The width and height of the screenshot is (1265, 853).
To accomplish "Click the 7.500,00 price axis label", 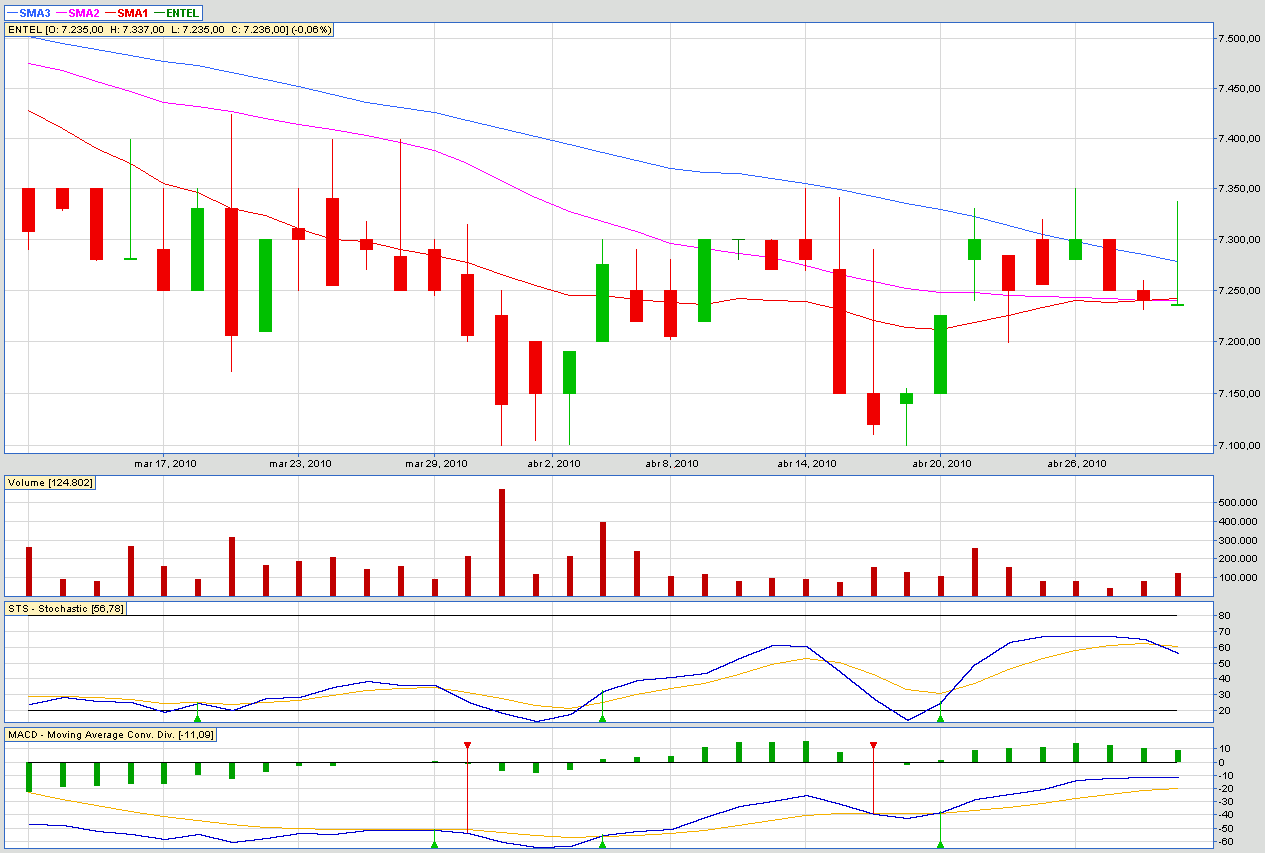I will 1238,38.
